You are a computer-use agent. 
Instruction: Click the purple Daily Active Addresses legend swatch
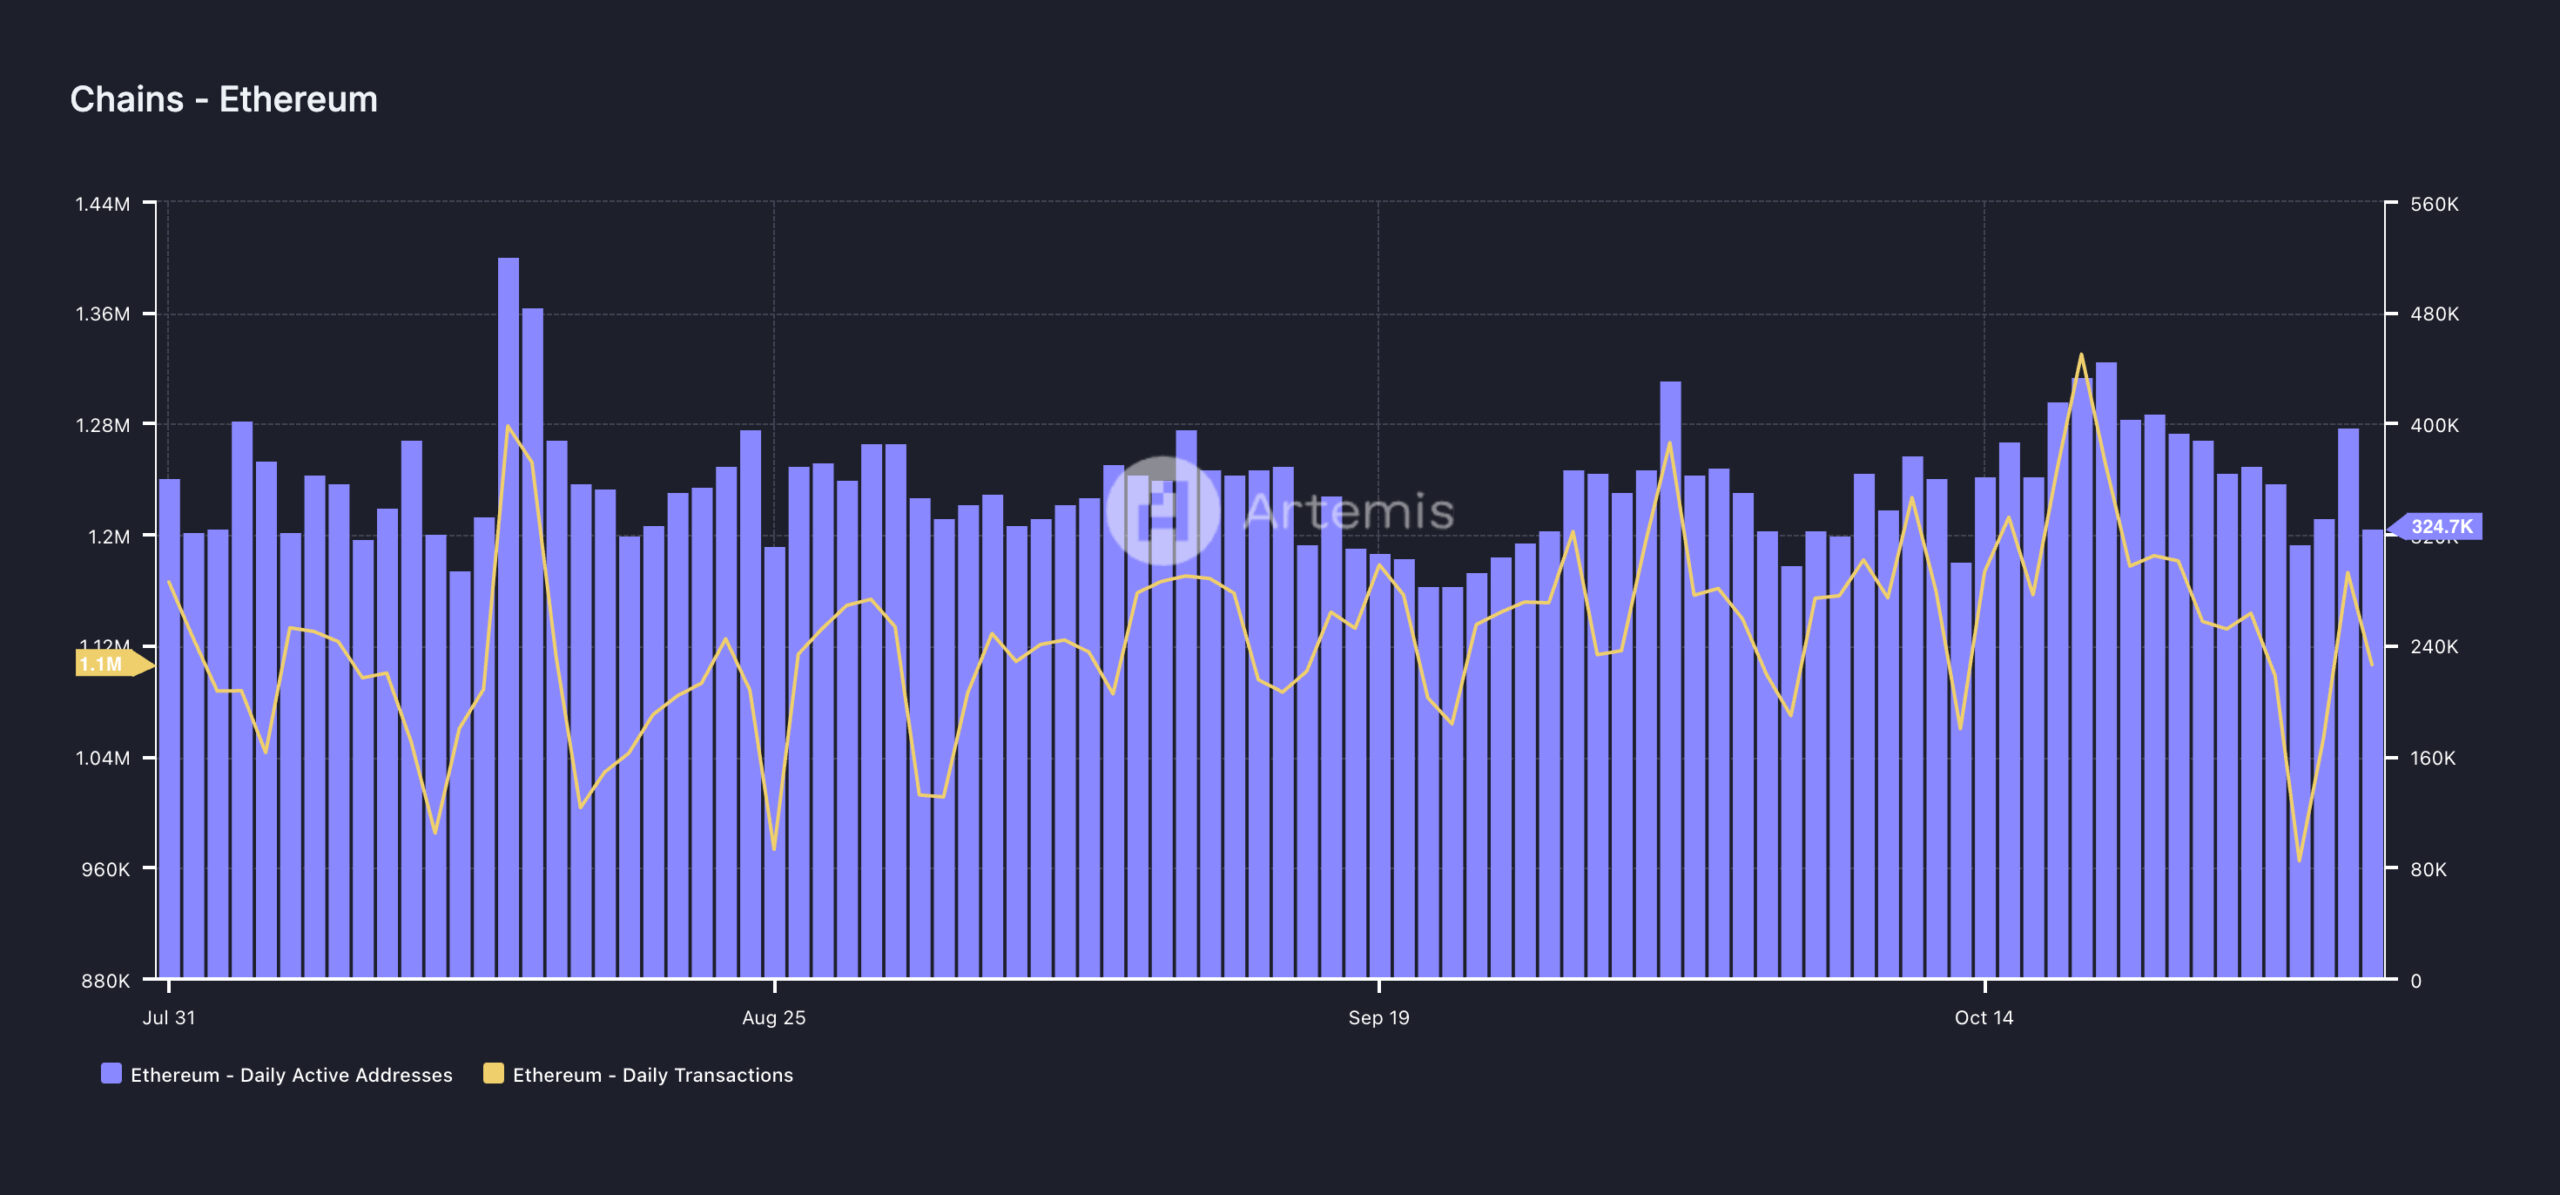[x=111, y=1074]
